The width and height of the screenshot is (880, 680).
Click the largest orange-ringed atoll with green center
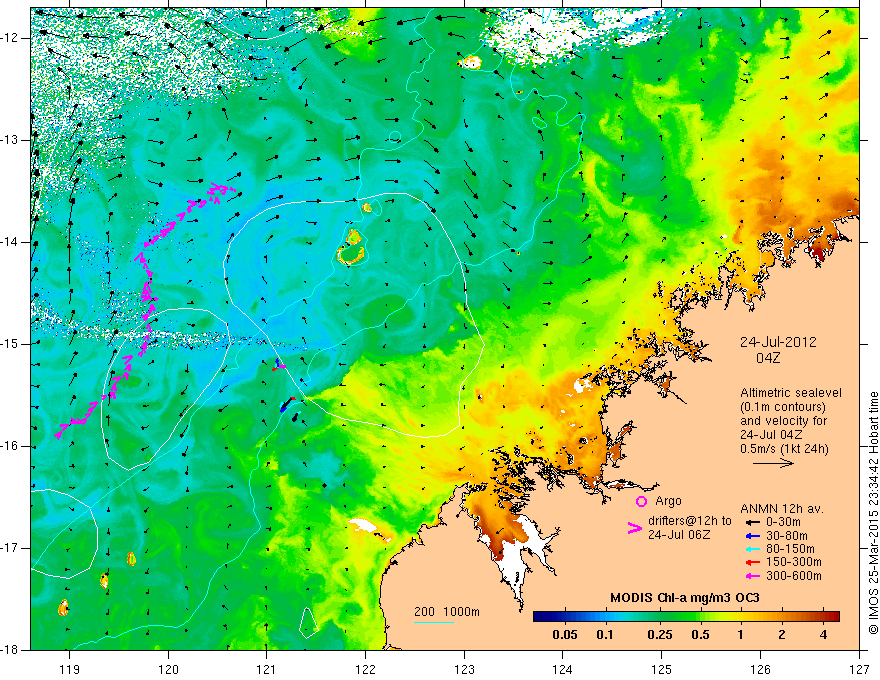click(351, 255)
